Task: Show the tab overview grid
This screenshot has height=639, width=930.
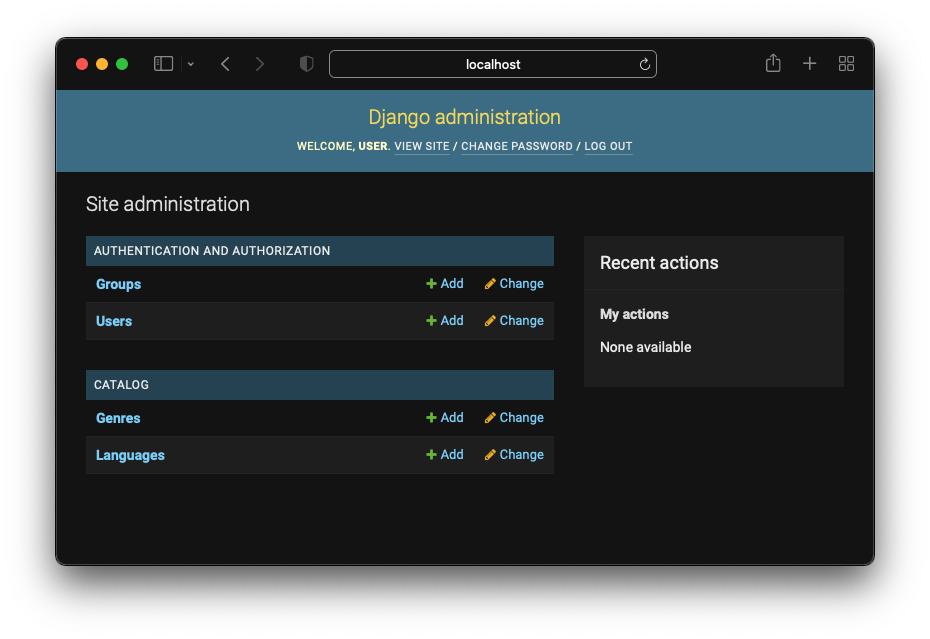Action: tap(846, 63)
